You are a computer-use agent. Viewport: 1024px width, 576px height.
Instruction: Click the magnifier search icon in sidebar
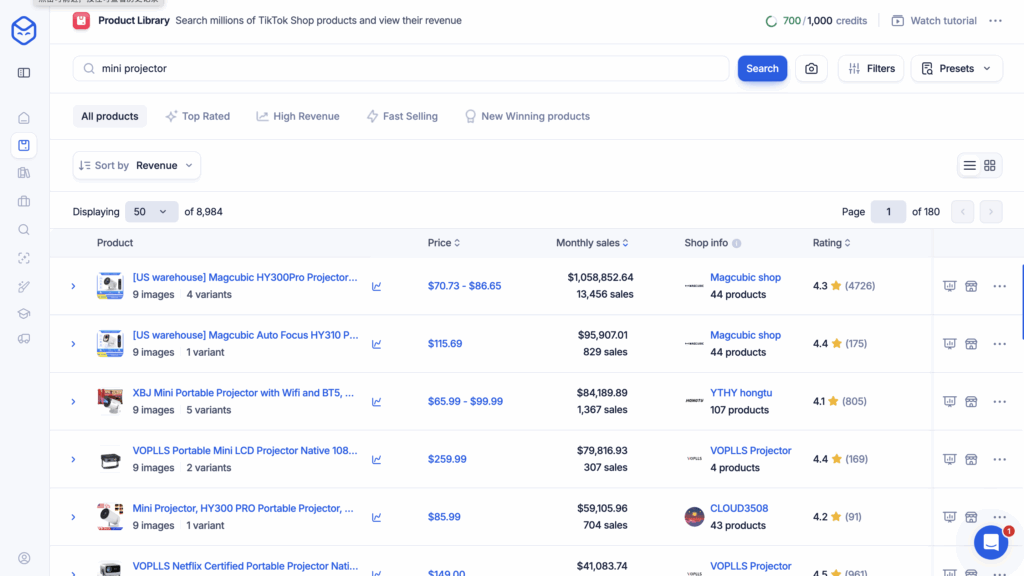(24, 230)
